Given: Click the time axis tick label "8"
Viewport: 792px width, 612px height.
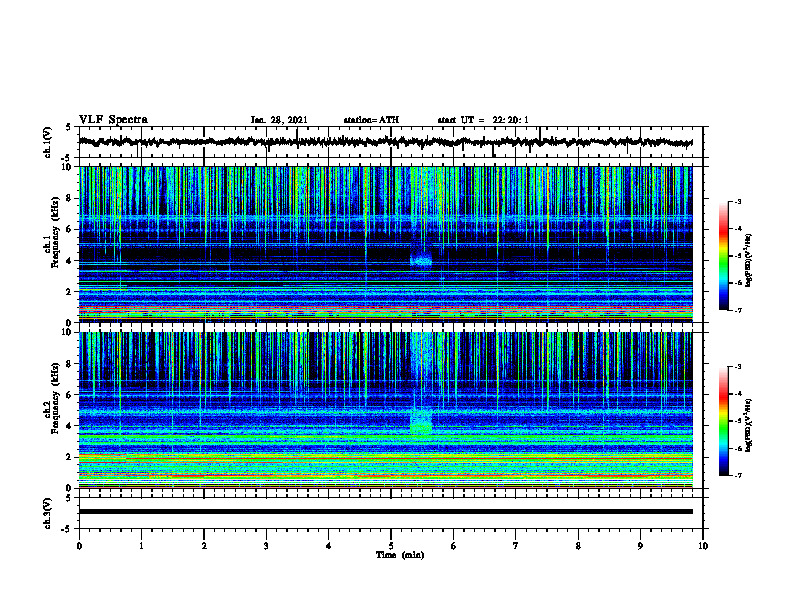Looking at the screenshot, I should point(578,546).
